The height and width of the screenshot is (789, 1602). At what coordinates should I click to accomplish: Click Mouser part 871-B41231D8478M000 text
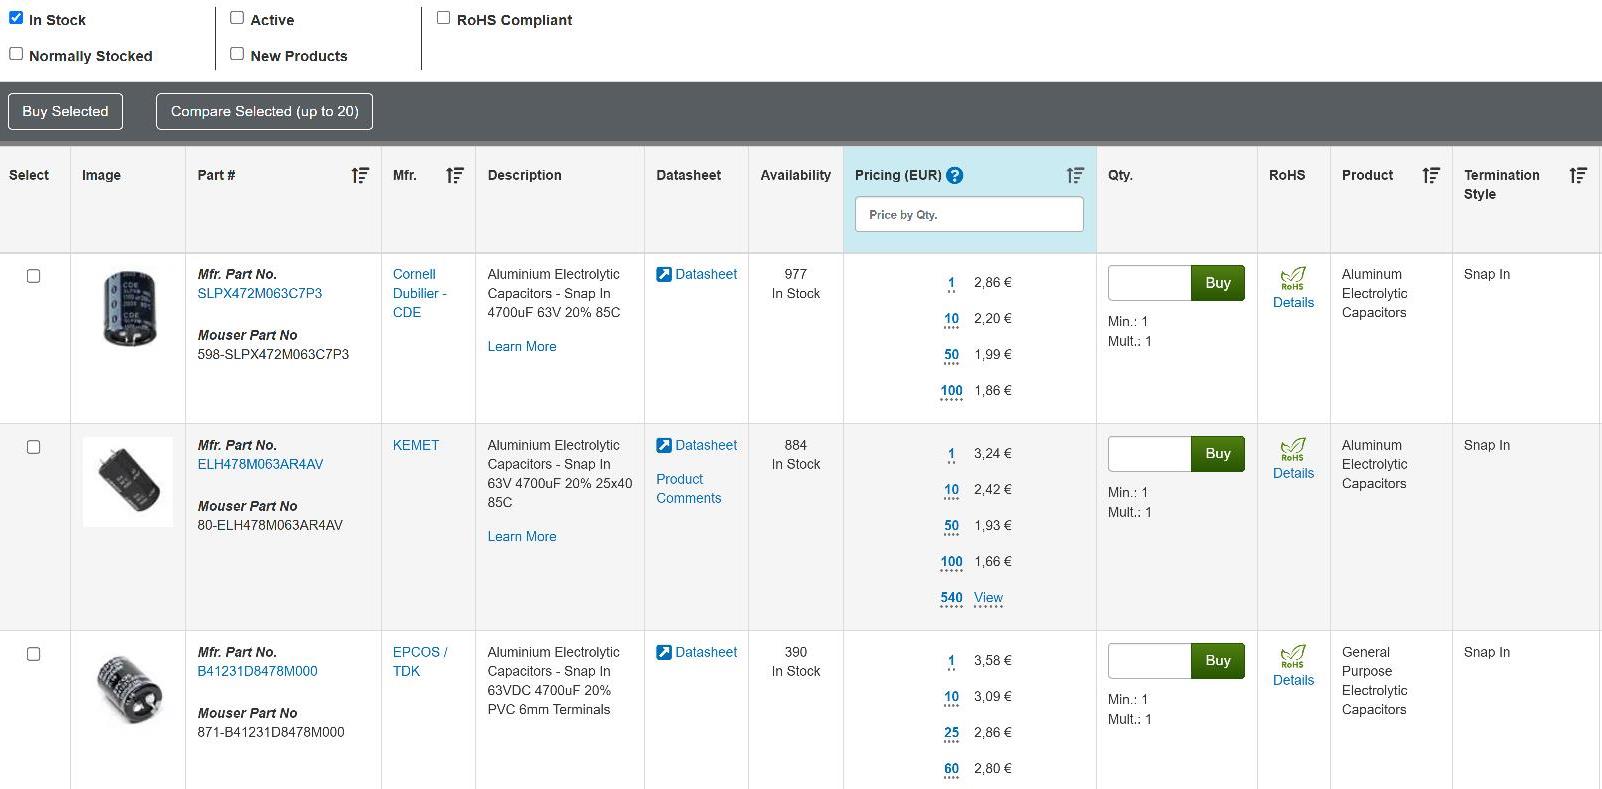click(271, 732)
